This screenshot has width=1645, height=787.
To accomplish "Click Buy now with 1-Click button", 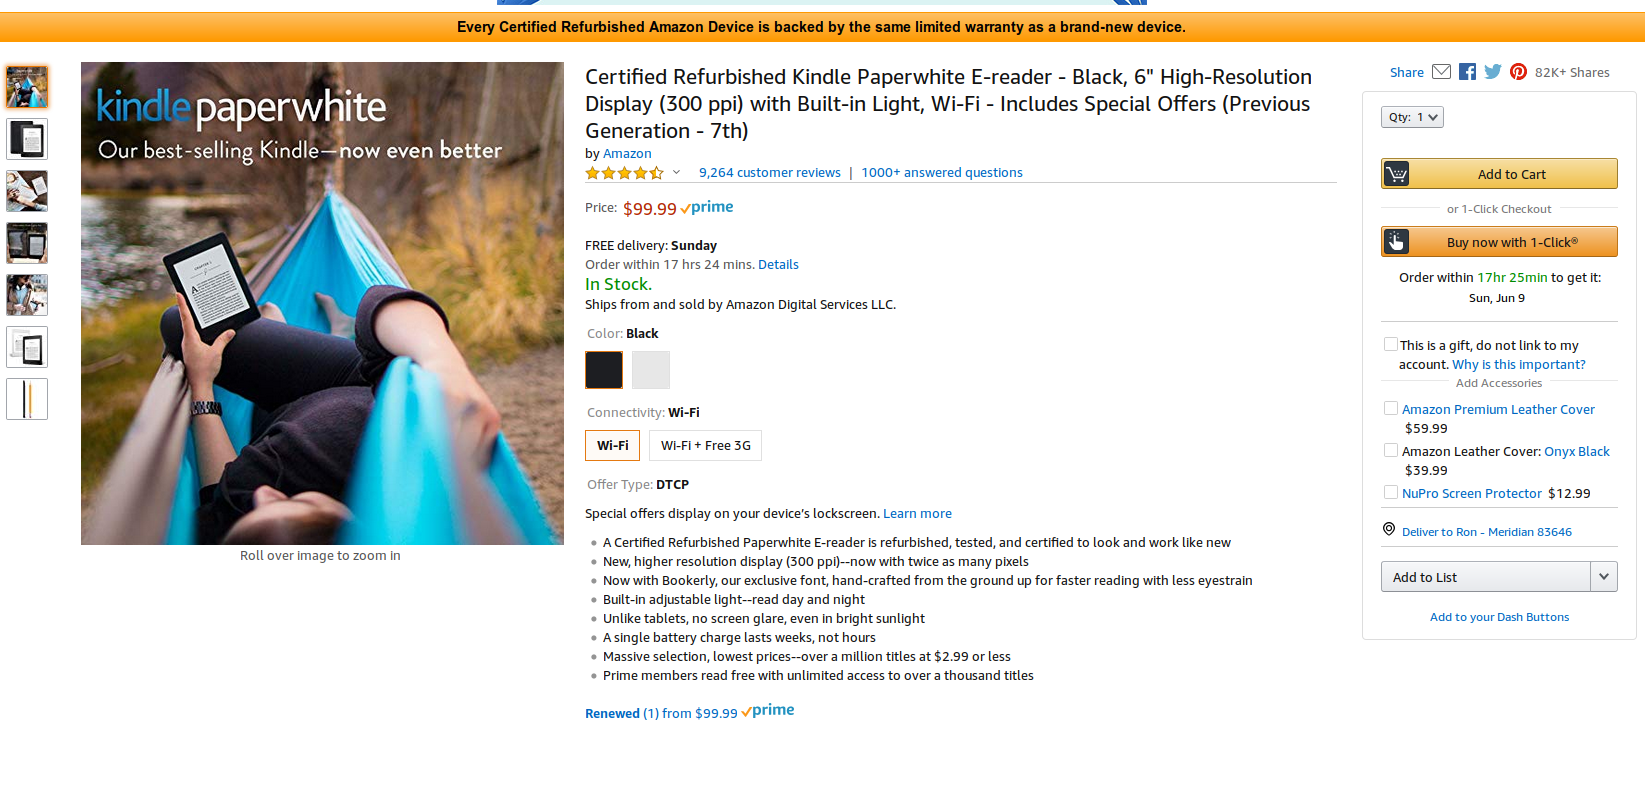I will 1511,242.
